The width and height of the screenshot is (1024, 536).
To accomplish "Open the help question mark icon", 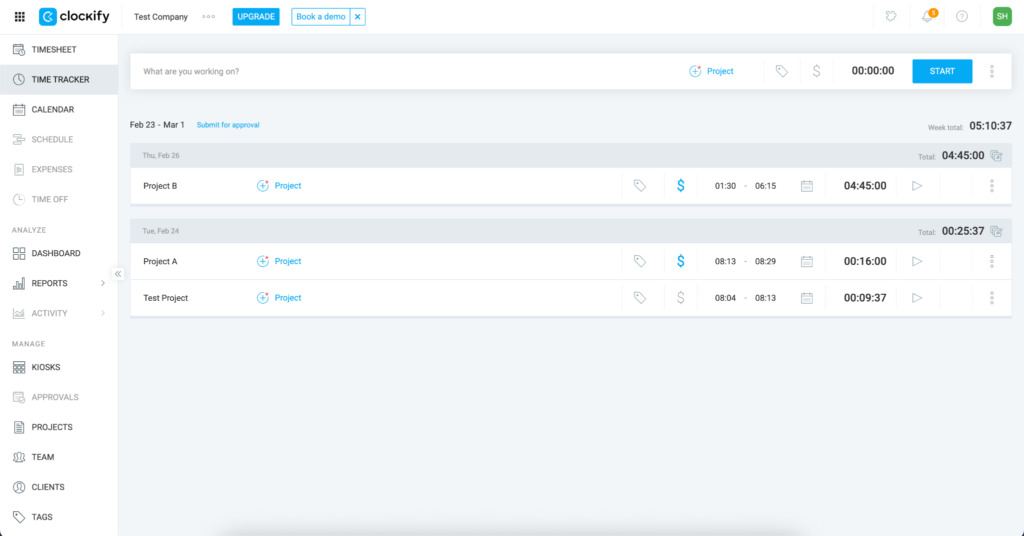I will tap(962, 16).
